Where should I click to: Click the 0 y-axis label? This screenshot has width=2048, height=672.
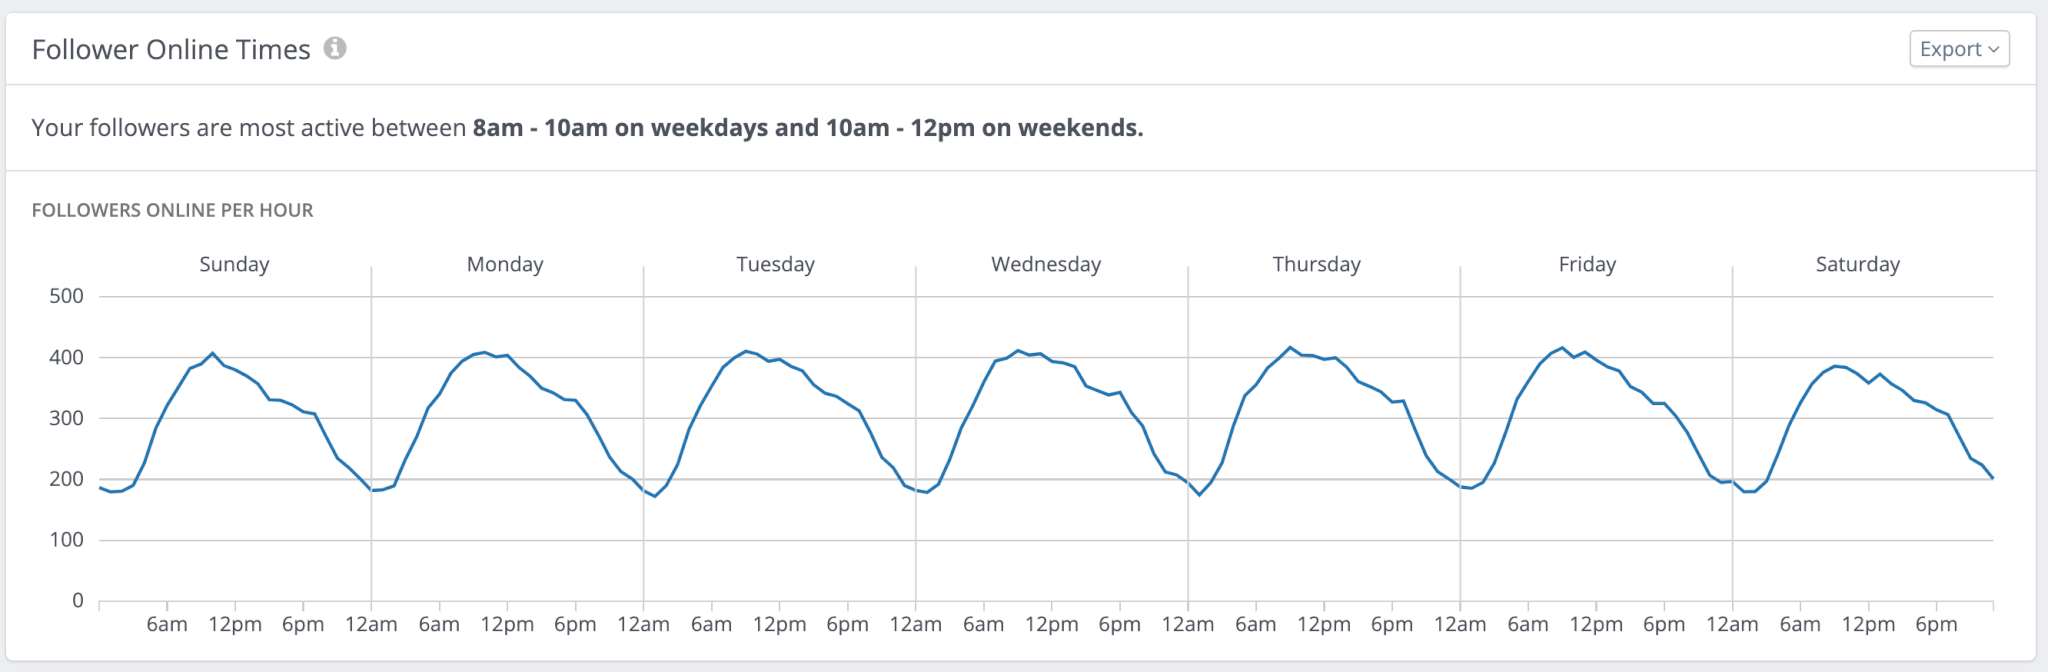coord(77,600)
